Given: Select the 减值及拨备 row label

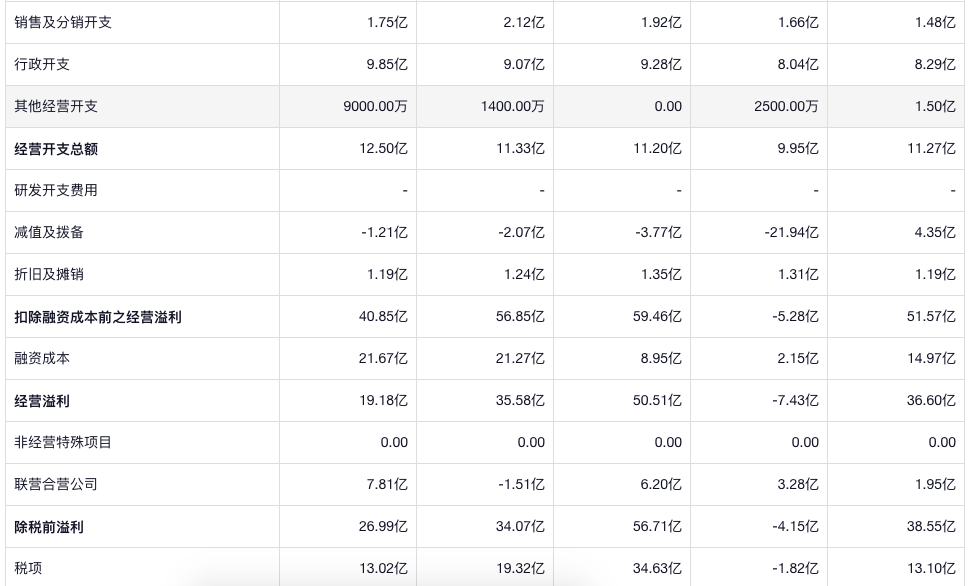Looking at the screenshot, I should coord(49,232).
